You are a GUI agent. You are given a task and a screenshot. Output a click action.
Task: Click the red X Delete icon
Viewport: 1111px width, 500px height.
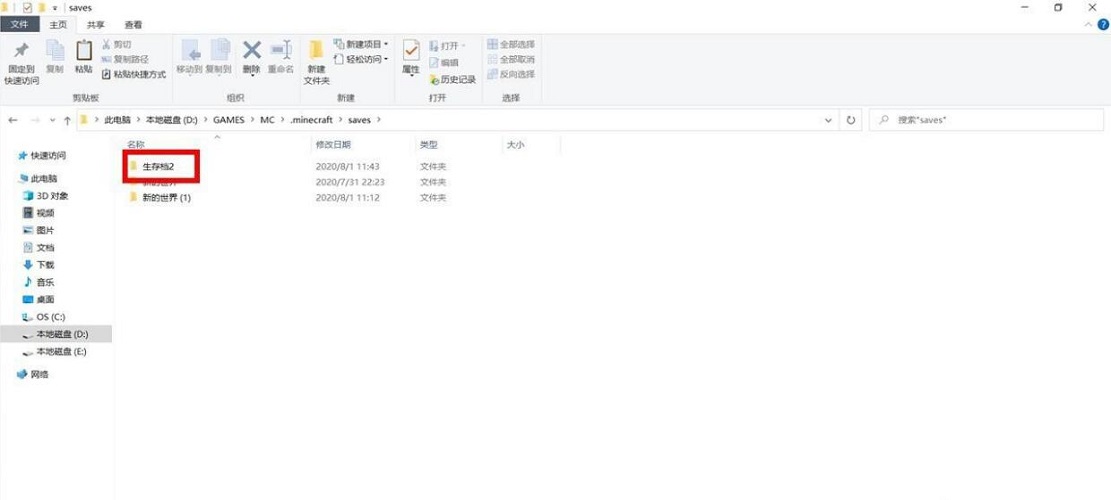pyautogui.click(x=251, y=52)
